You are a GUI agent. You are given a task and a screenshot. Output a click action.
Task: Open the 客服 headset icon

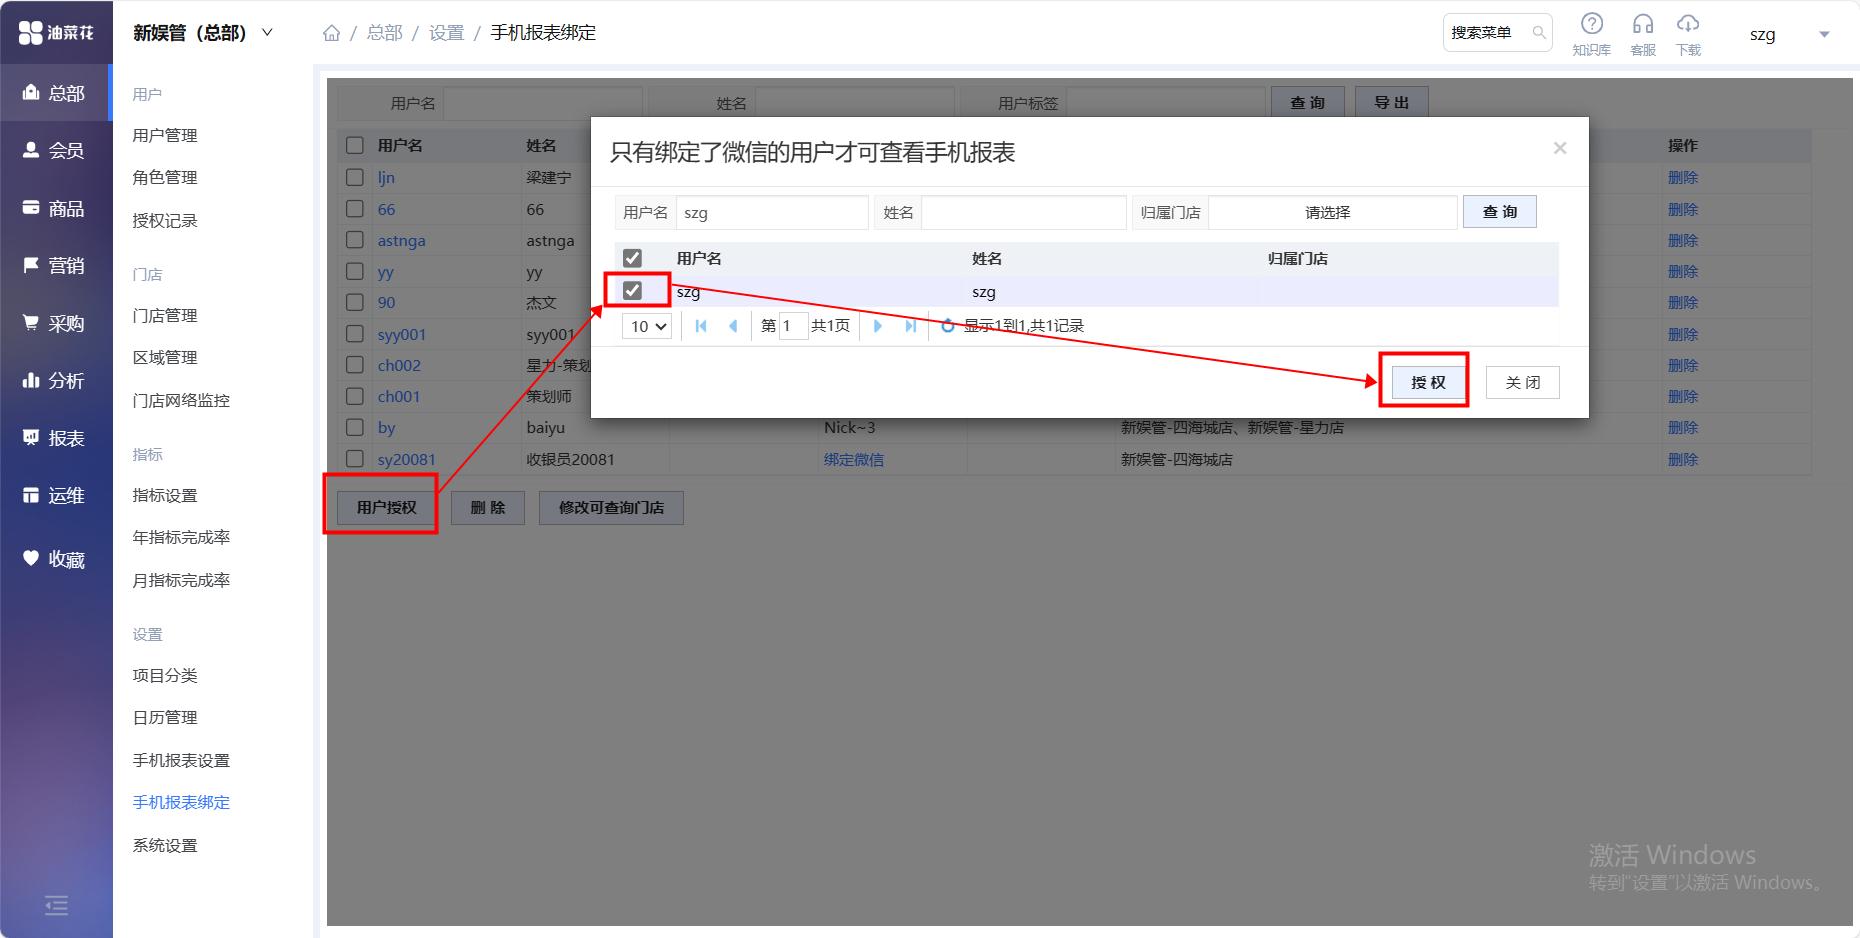[1643, 34]
